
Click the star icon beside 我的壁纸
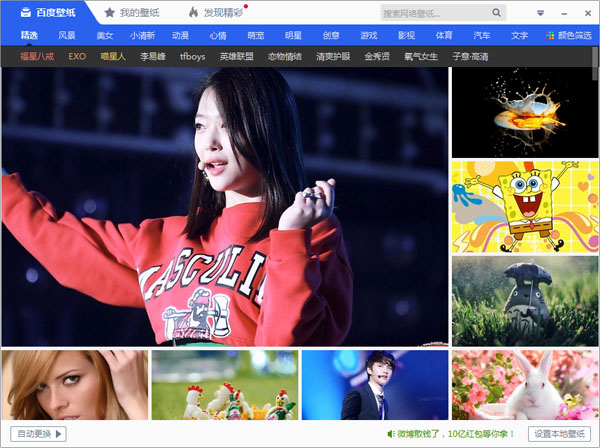click(x=109, y=13)
